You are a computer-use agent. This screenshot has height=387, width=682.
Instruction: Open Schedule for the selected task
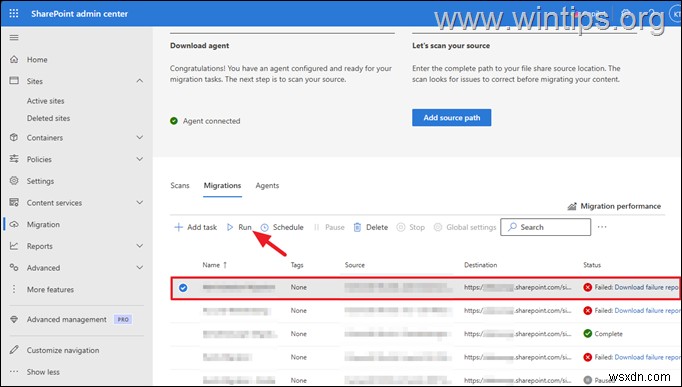[x=282, y=227]
